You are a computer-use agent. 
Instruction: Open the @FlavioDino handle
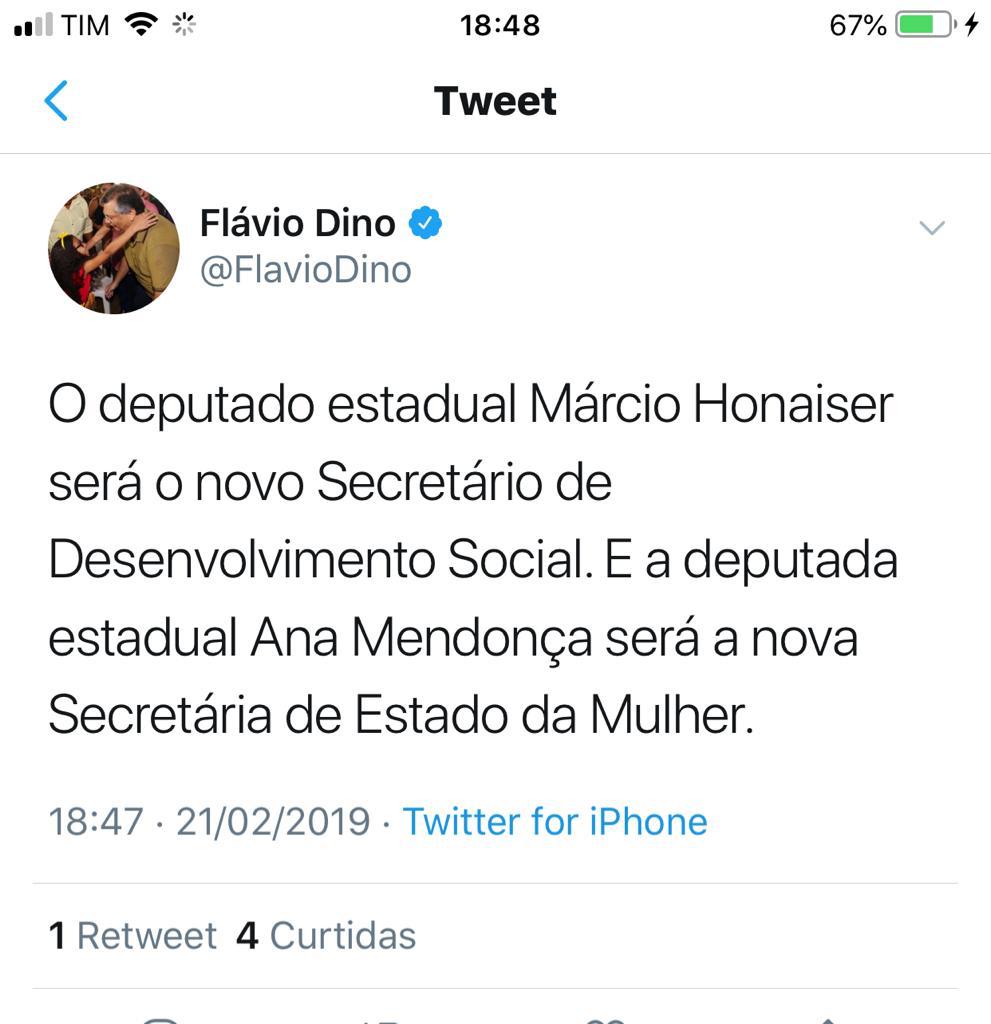click(306, 270)
